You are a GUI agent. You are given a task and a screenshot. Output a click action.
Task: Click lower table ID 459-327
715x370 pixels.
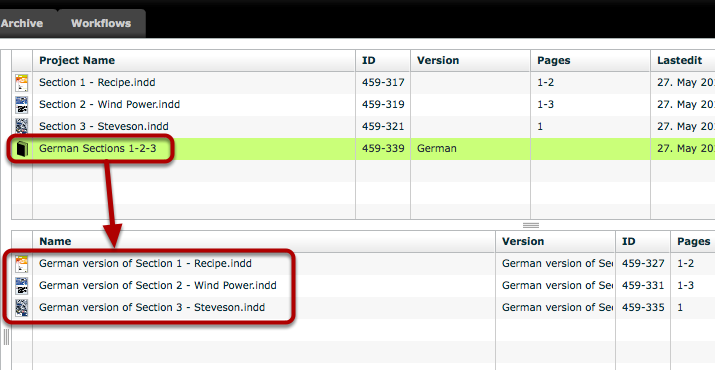click(x=643, y=264)
